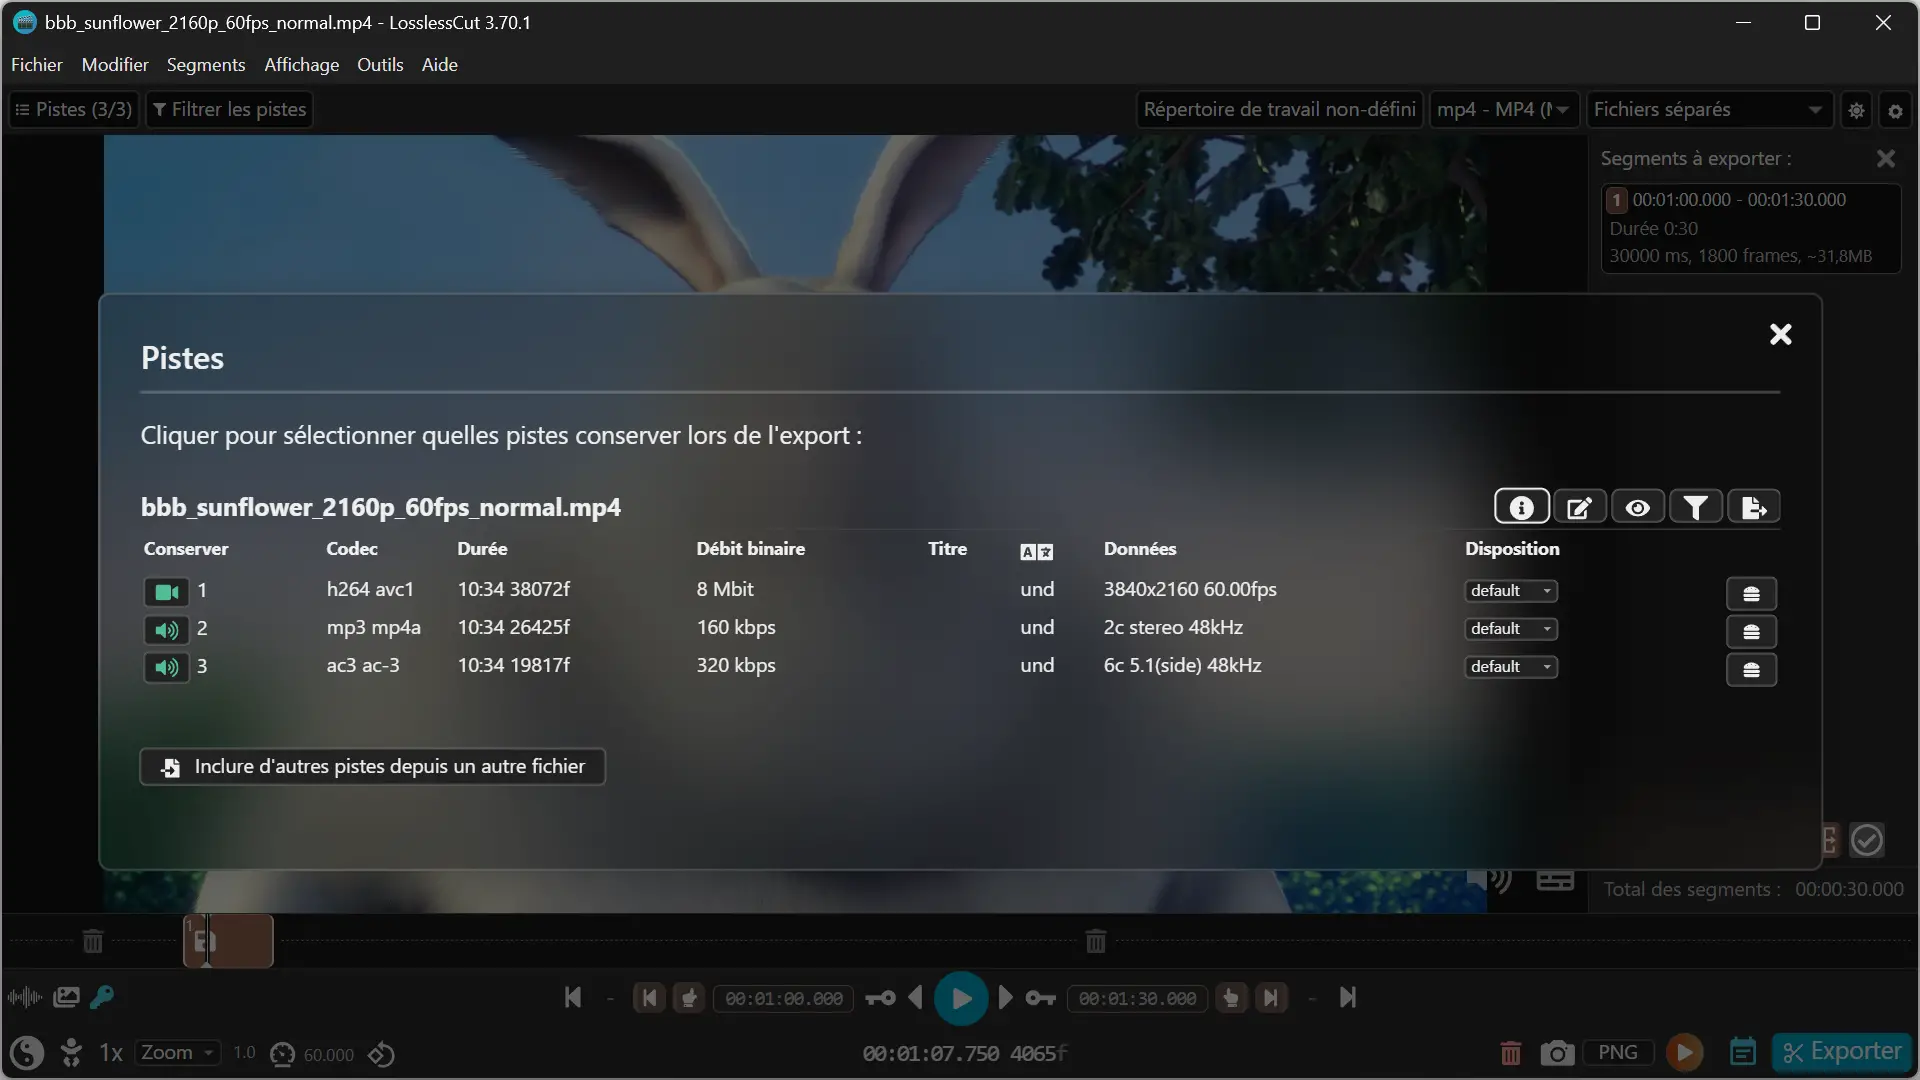Select segment 1 marker on timeline

coord(228,941)
